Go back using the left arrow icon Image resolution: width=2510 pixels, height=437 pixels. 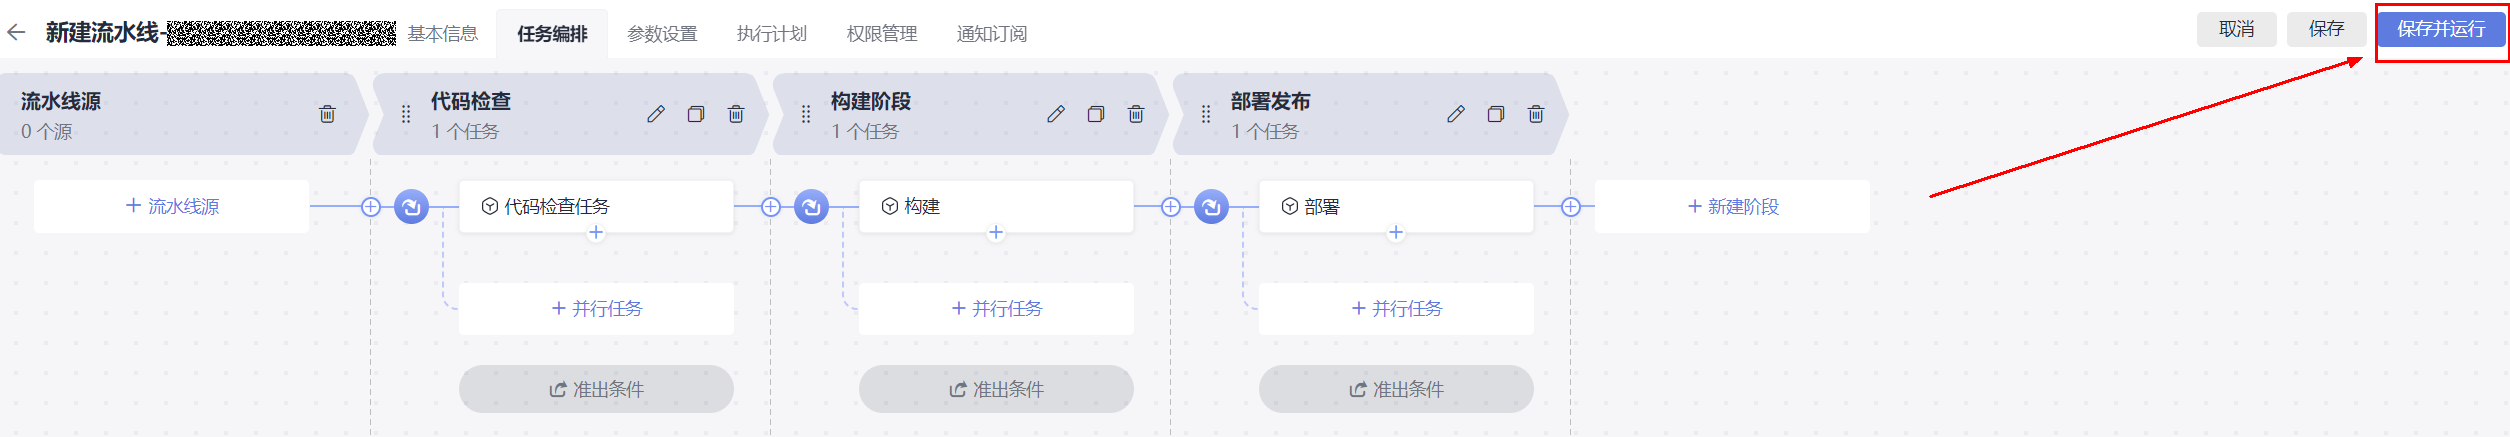tap(16, 33)
